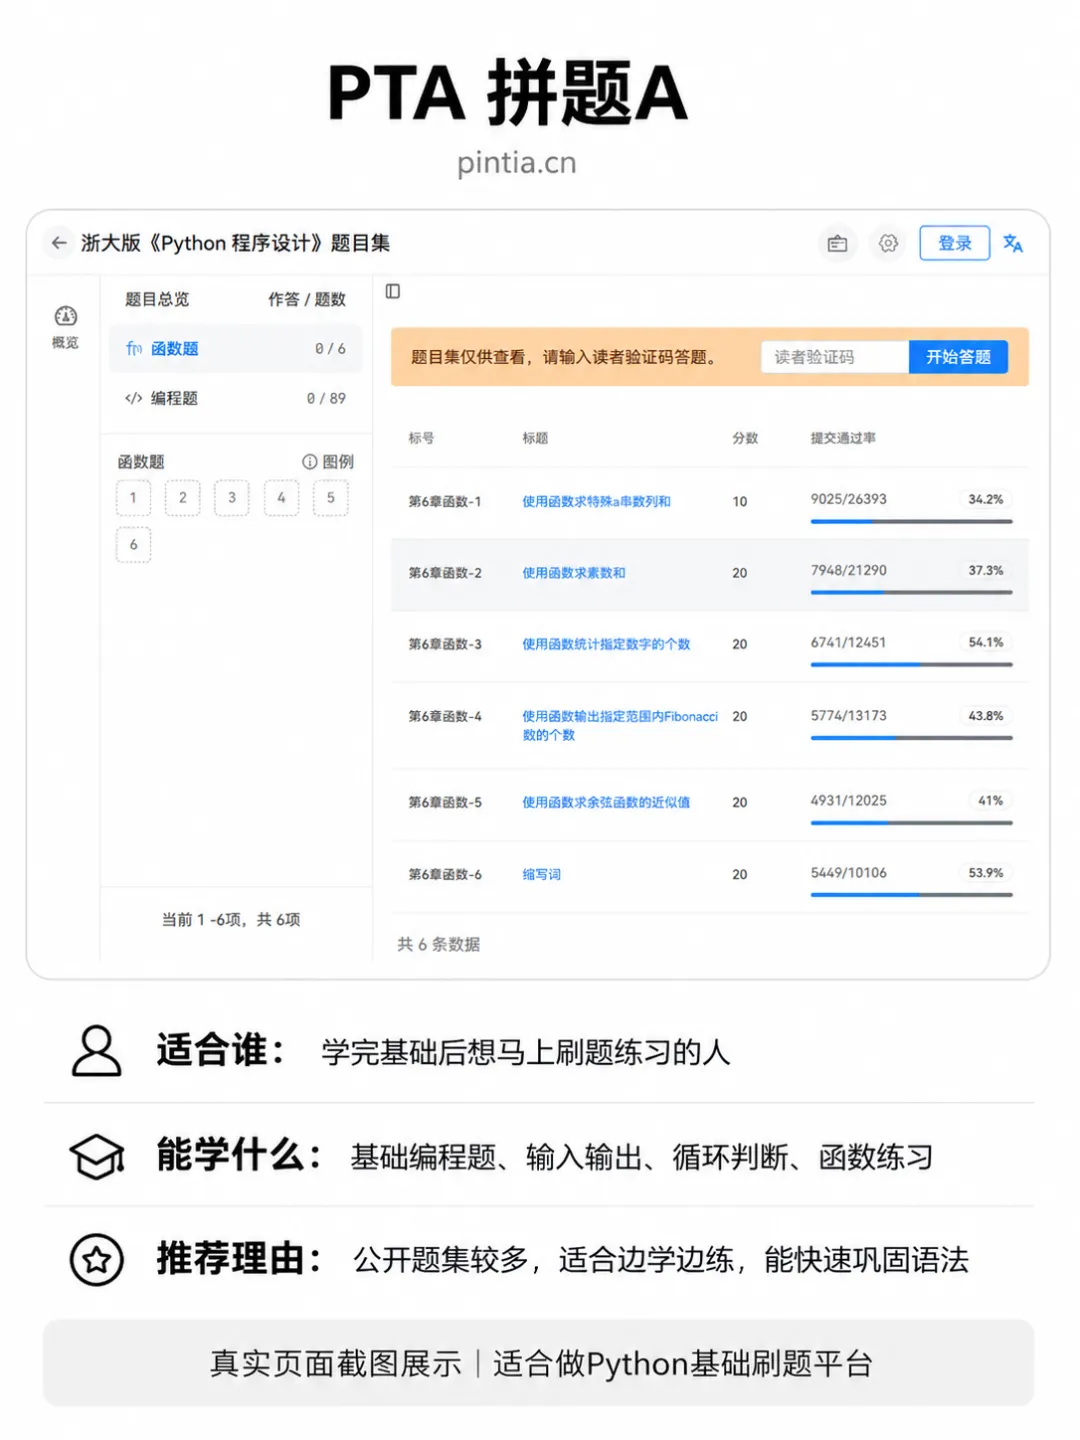Click row label 第6章函数-6
This screenshot has width=1080, height=1440.
click(445, 874)
